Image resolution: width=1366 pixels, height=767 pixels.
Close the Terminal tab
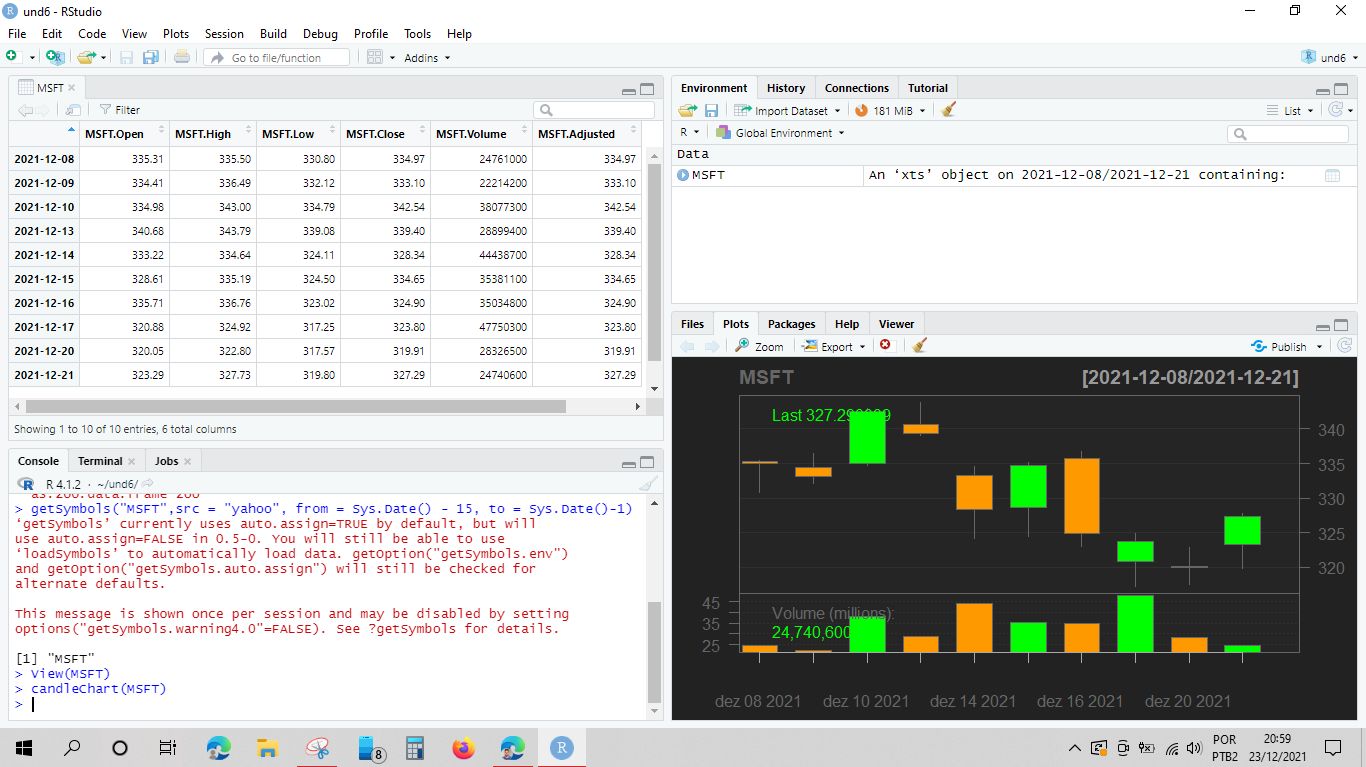pyautogui.click(x=131, y=461)
